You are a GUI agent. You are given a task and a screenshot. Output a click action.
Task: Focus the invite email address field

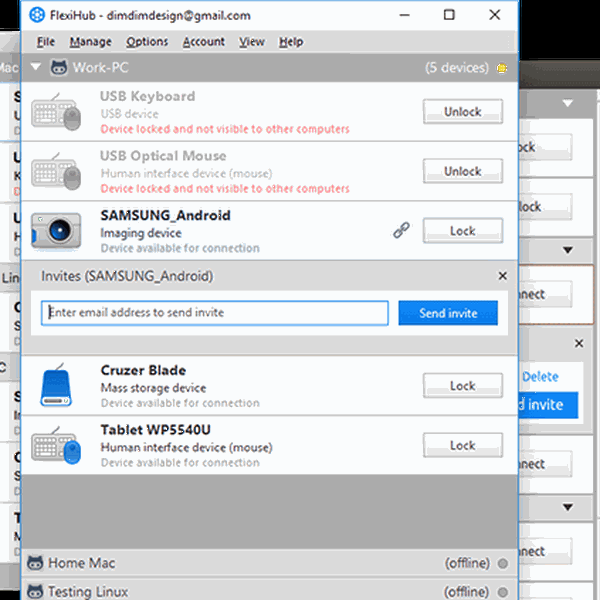pos(214,313)
